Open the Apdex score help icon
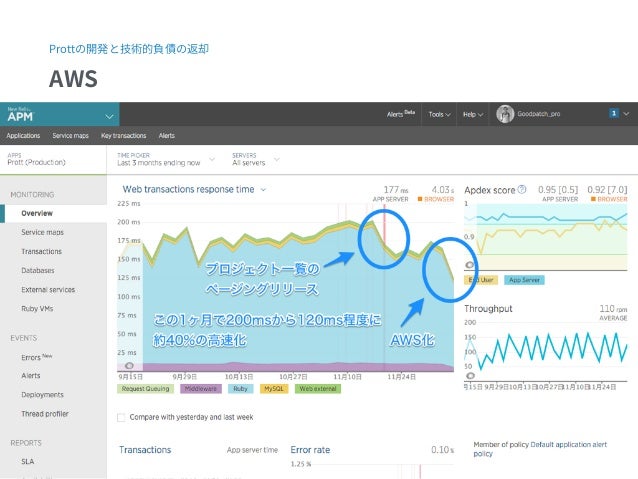Viewport: 638px width, 479px height. click(x=522, y=189)
